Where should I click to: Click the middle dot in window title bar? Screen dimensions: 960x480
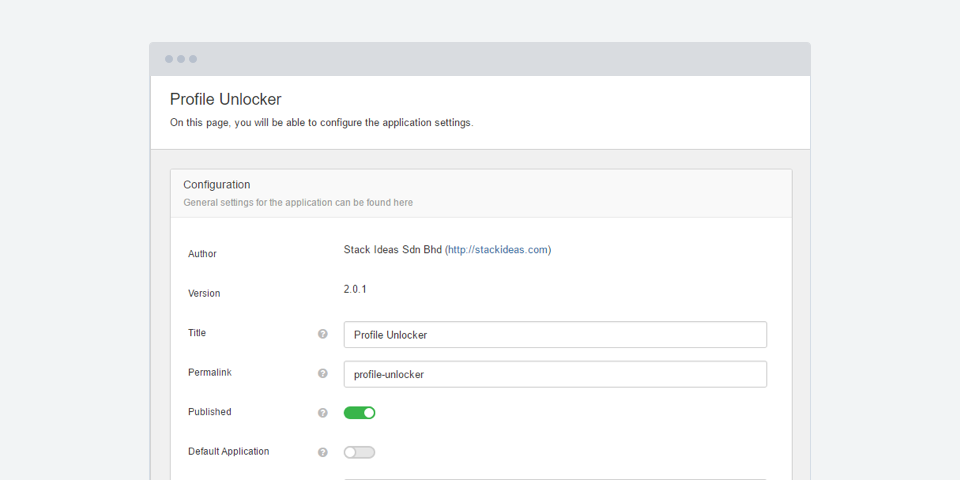click(x=181, y=59)
